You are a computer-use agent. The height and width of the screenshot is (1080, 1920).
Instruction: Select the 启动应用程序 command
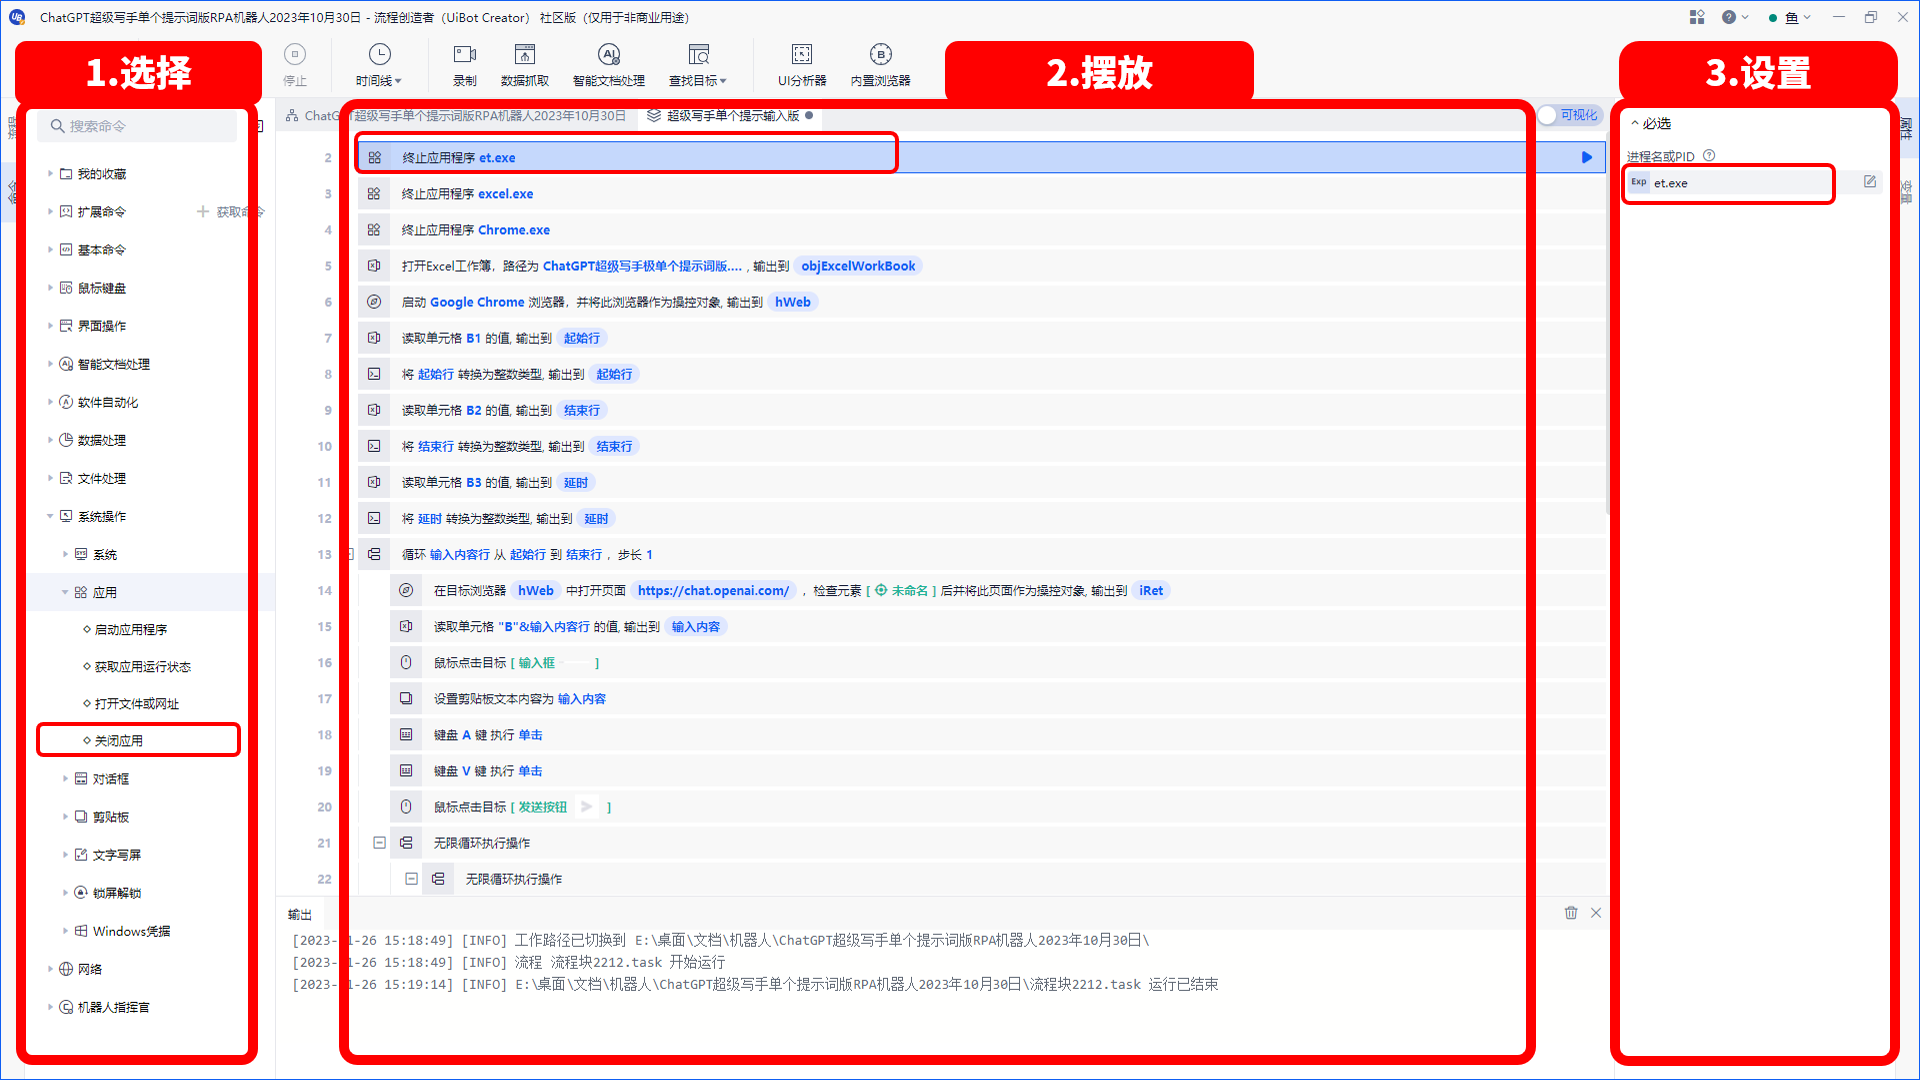[131, 629]
